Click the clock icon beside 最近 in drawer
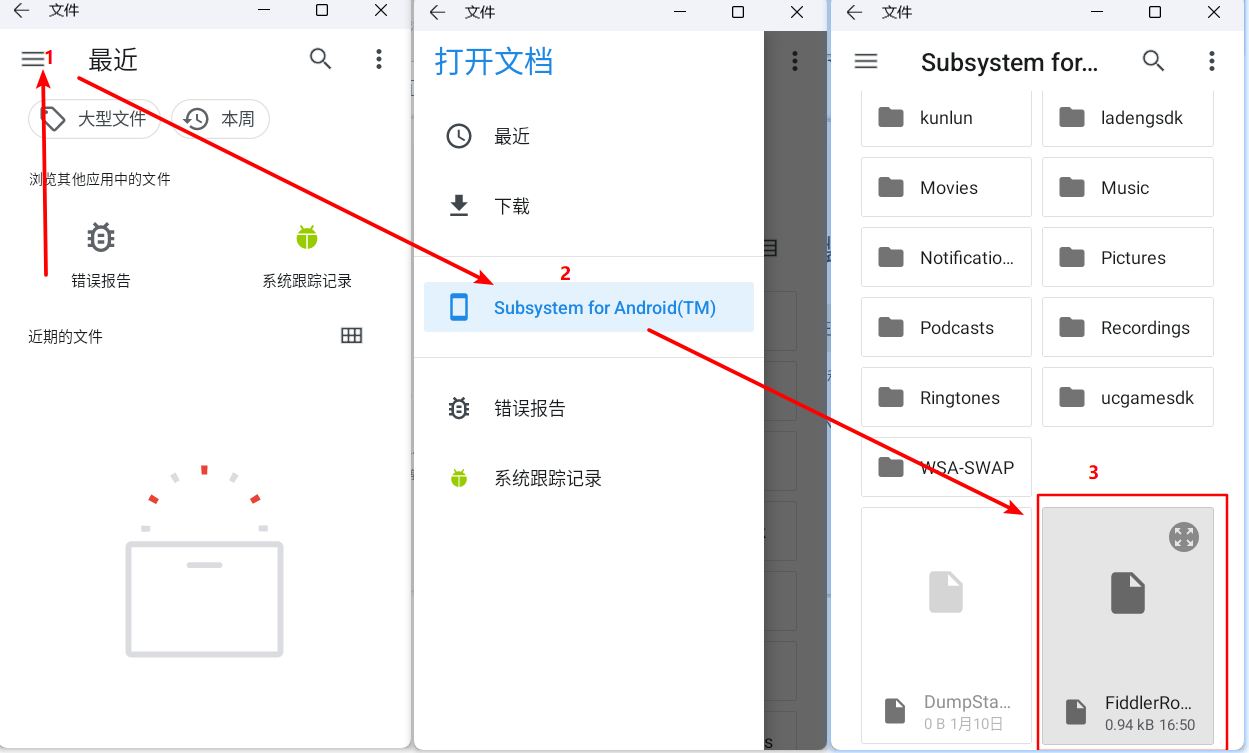1249x753 pixels. pyautogui.click(x=459, y=136)
